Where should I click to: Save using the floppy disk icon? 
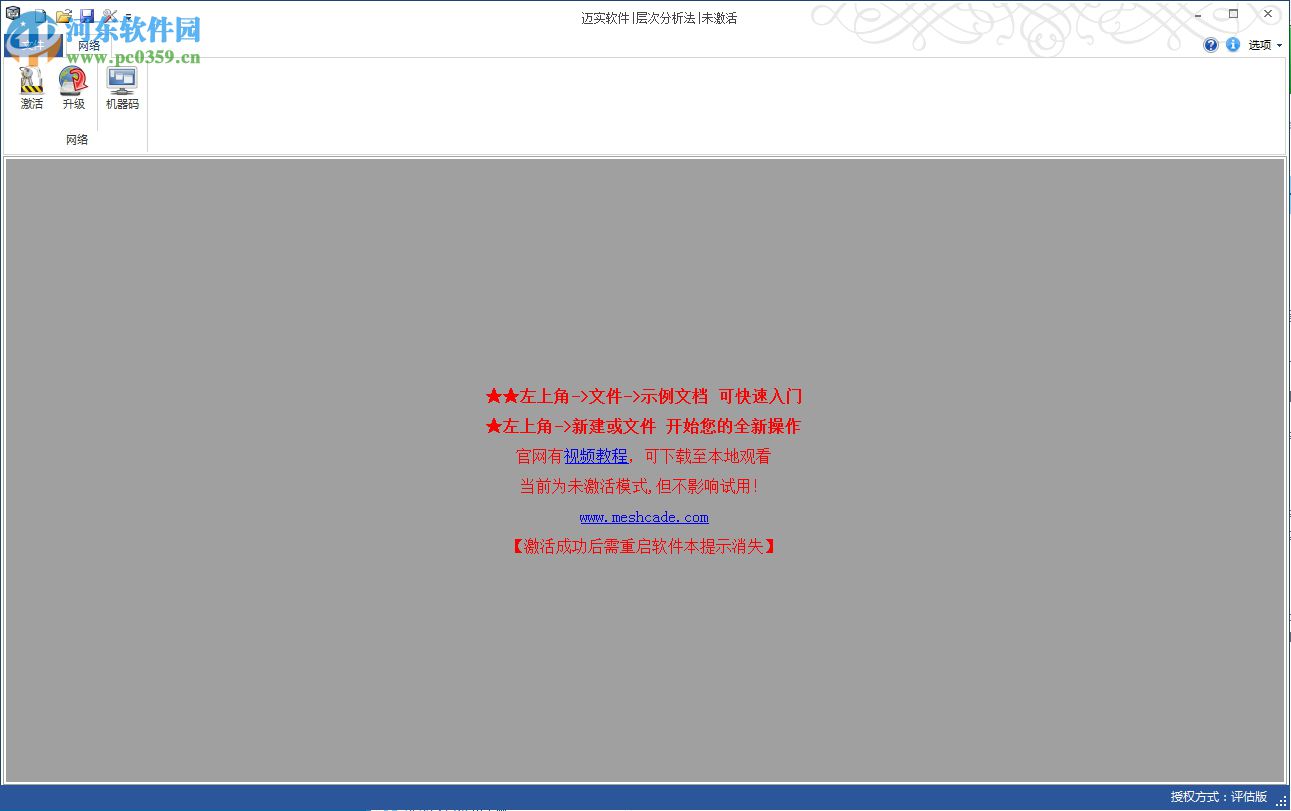coord(87,16)
